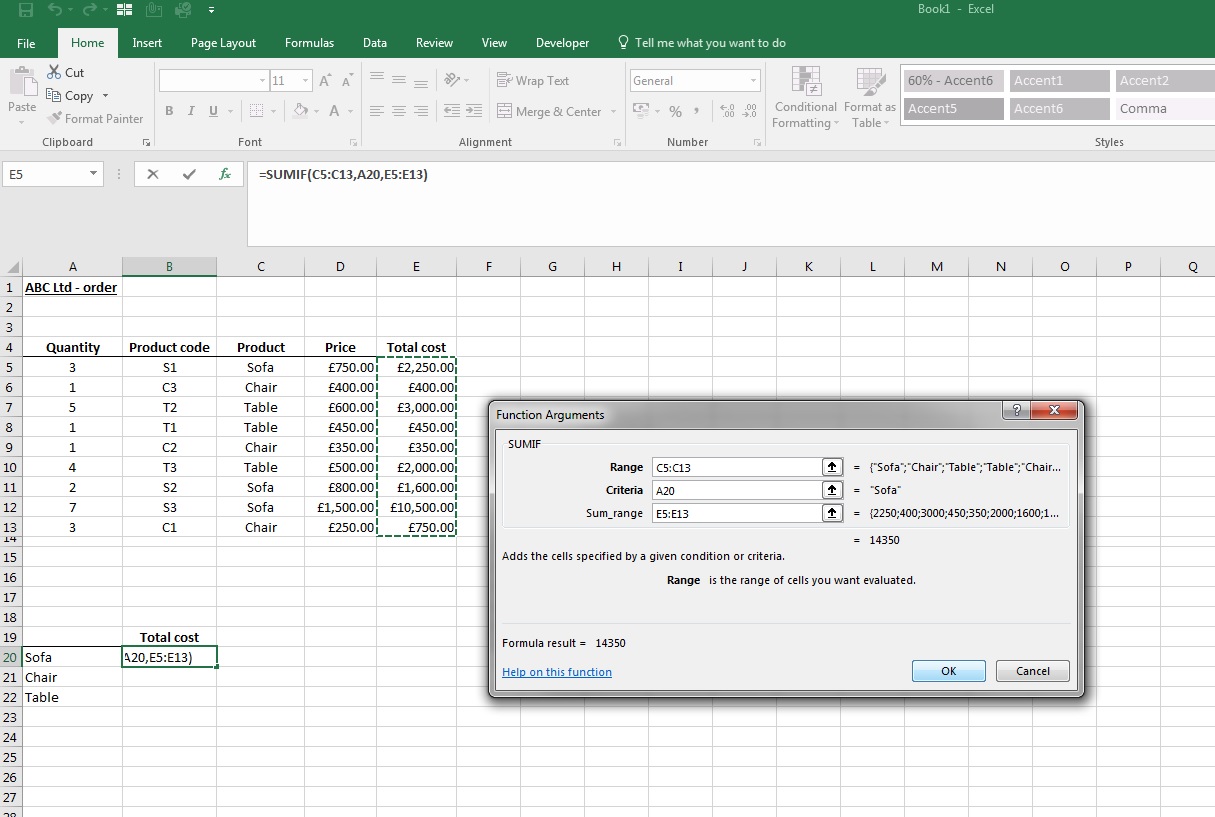Apply the 60% - Accent6 cell style
This screenshot has height=817, width=1215.
[x=953, y=81]
